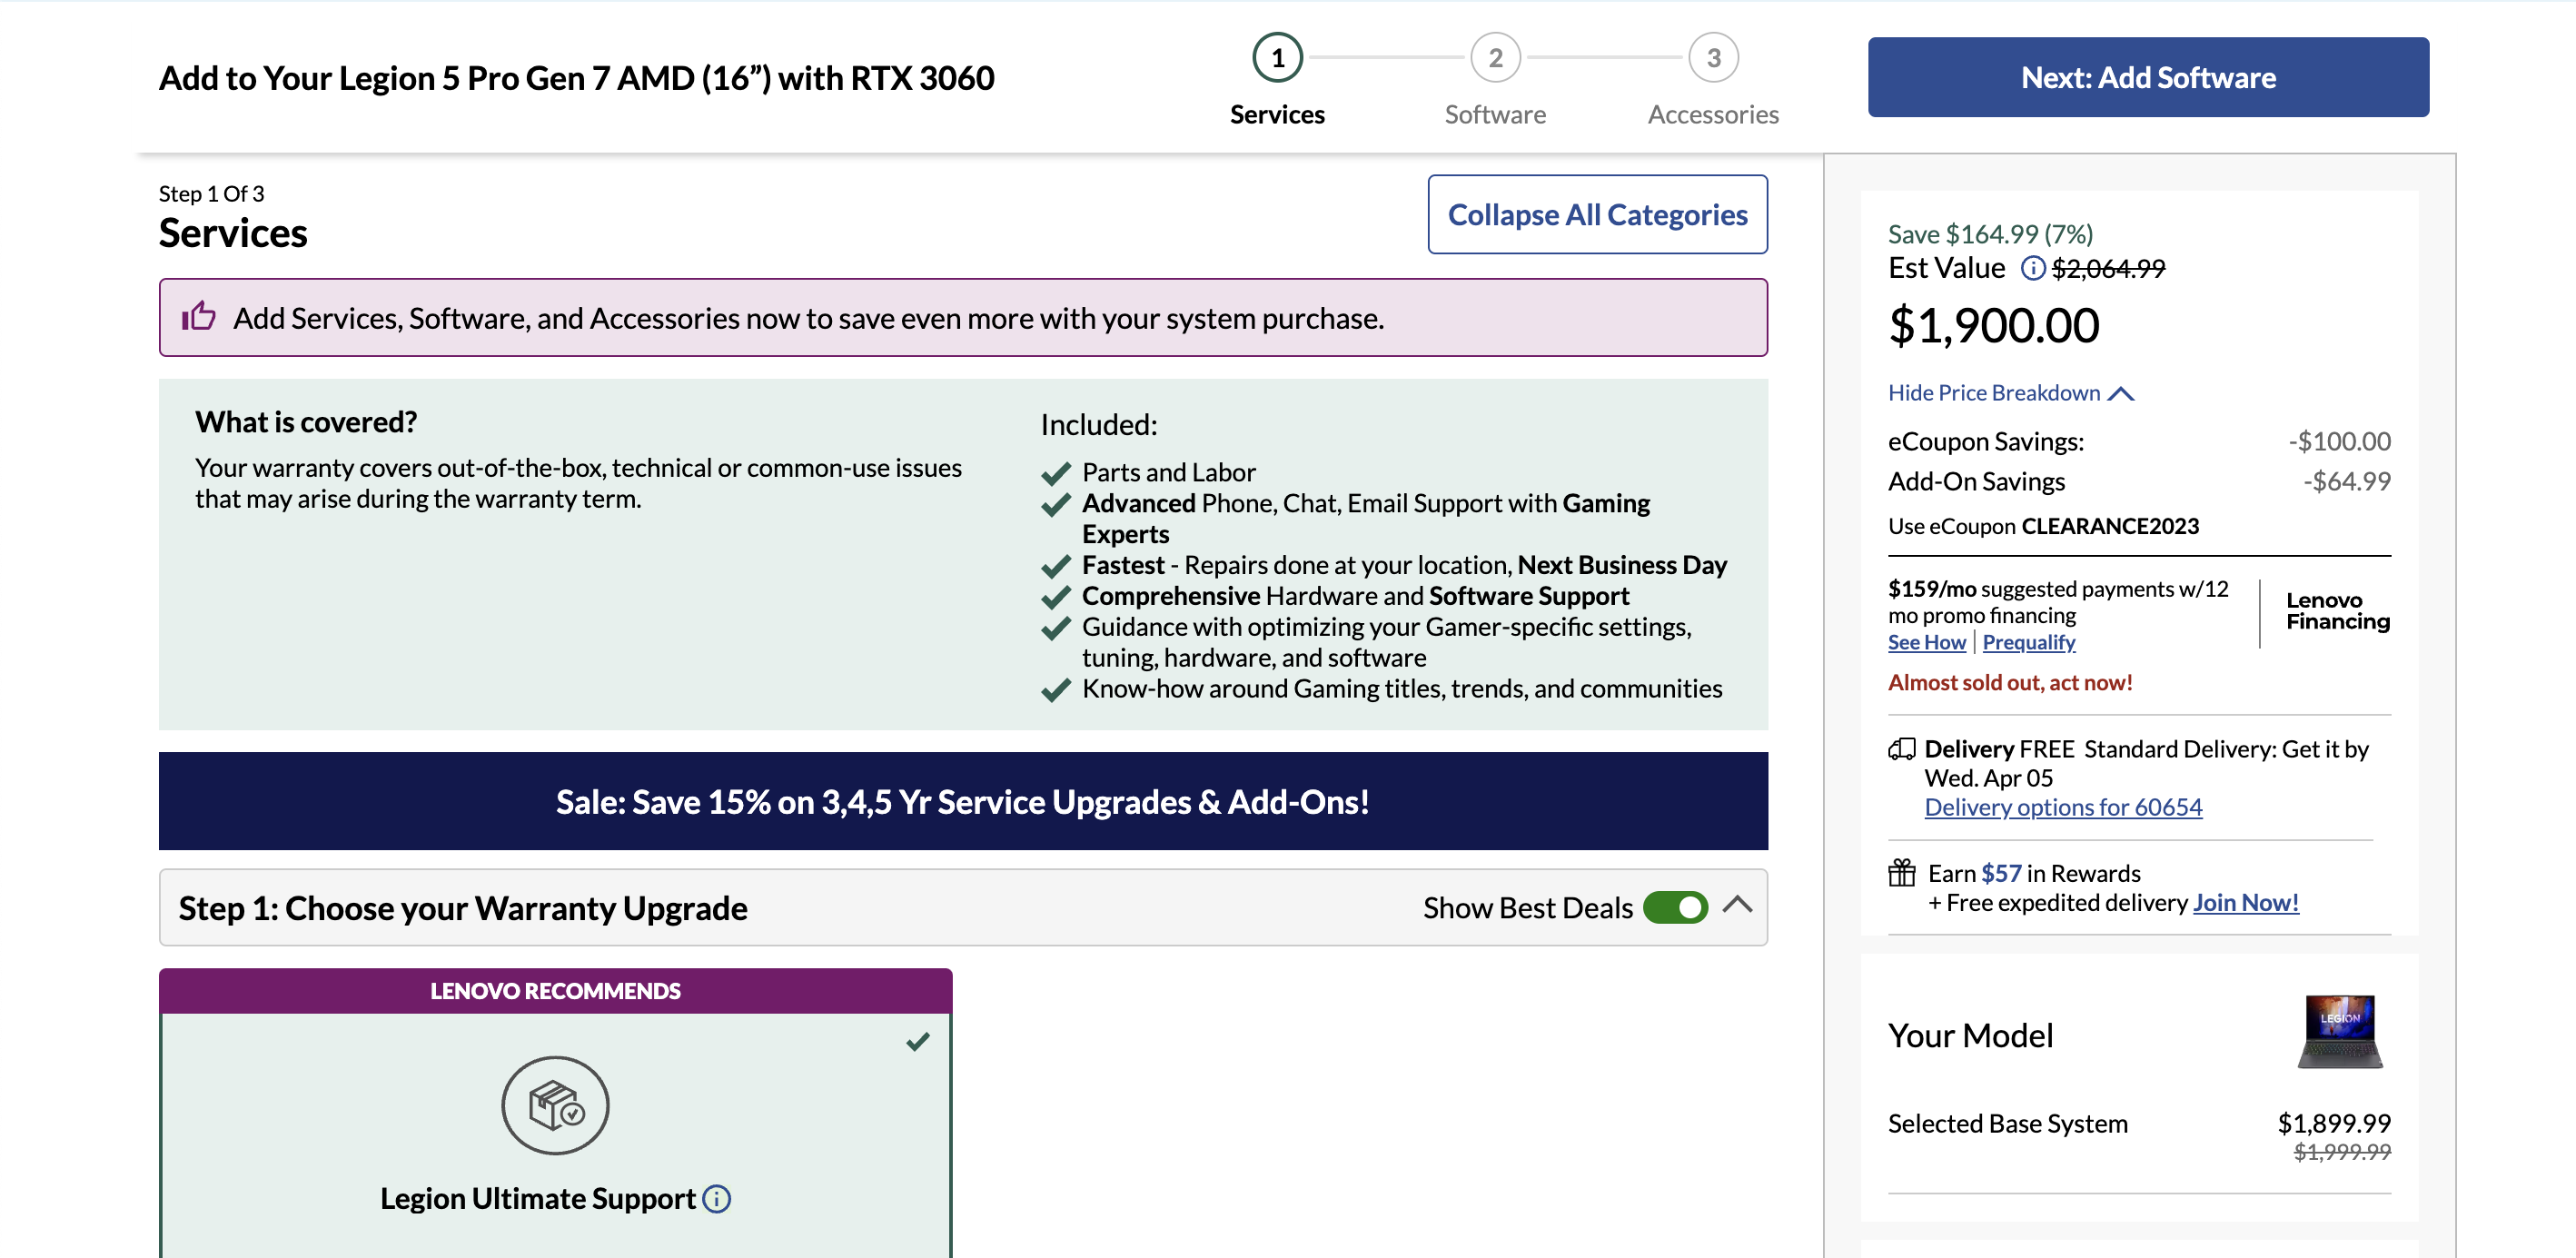Viewport: 2576px width, 1258px height.
Task: Open the See How financing link
Action: [1926, 642]
